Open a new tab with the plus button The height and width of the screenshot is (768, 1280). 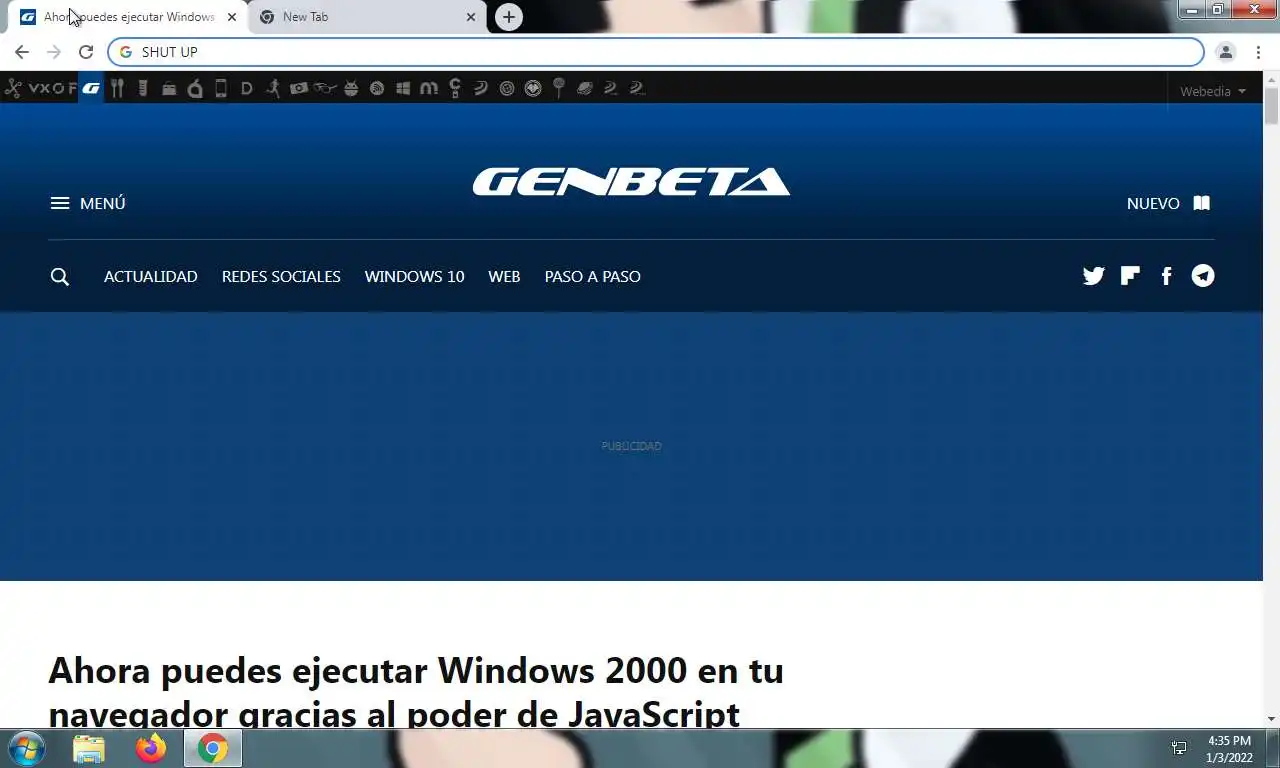[509, 17]
